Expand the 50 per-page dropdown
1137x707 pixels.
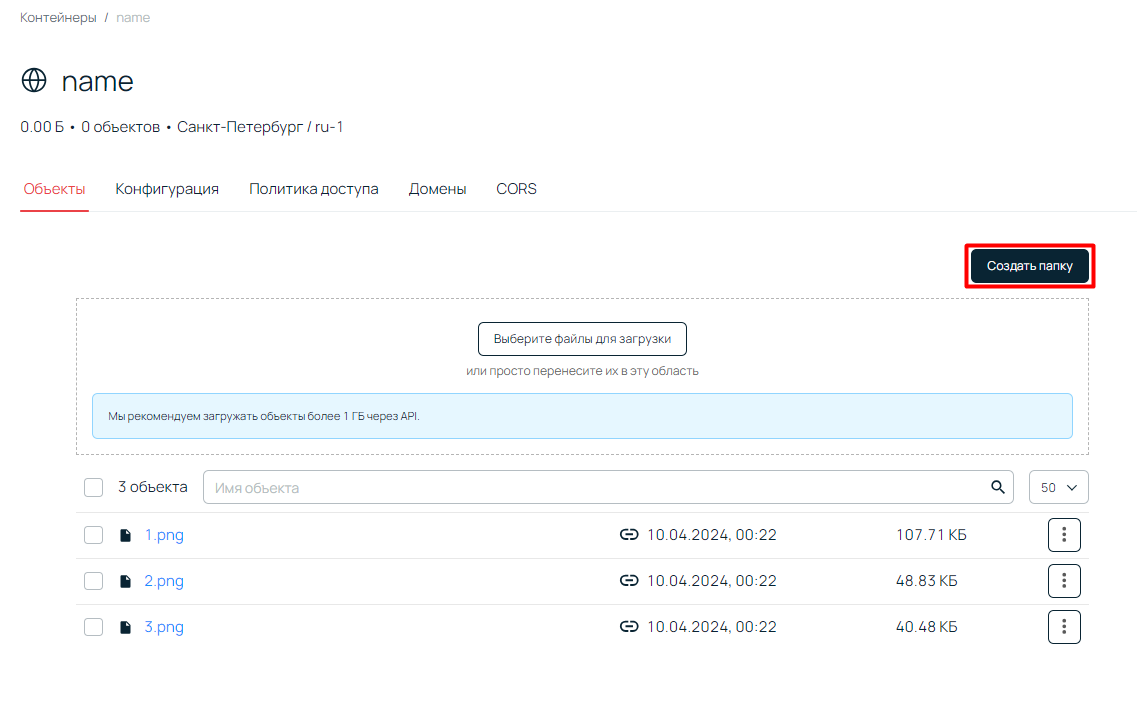tap(1058, 487)
